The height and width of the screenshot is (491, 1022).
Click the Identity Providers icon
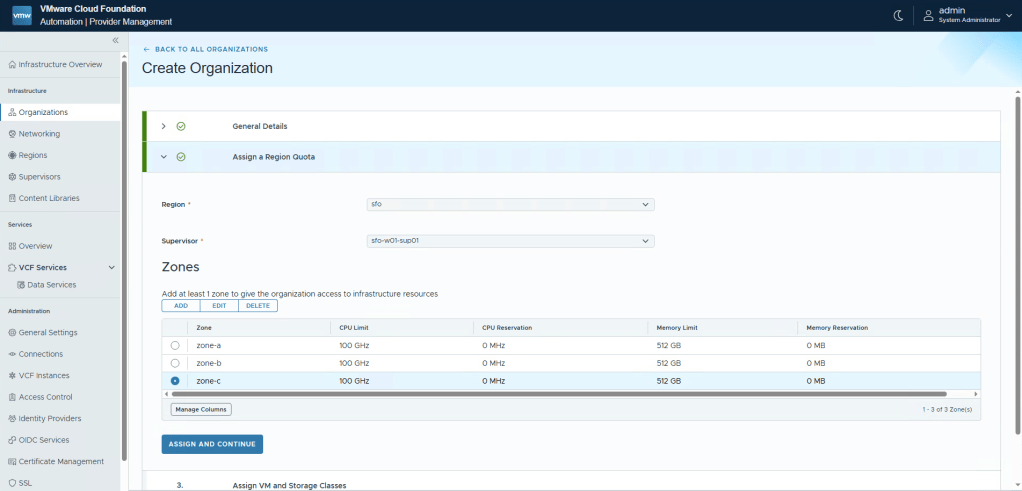pyautogui.click(x=12, y=419)
